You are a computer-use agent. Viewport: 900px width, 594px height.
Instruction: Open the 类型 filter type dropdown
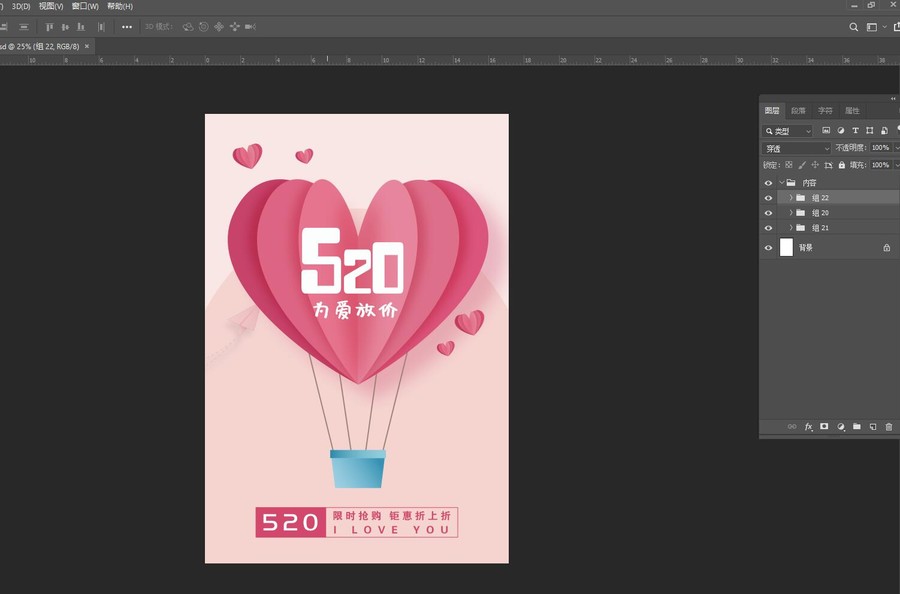pyautogui.click(x=787, y=131)
